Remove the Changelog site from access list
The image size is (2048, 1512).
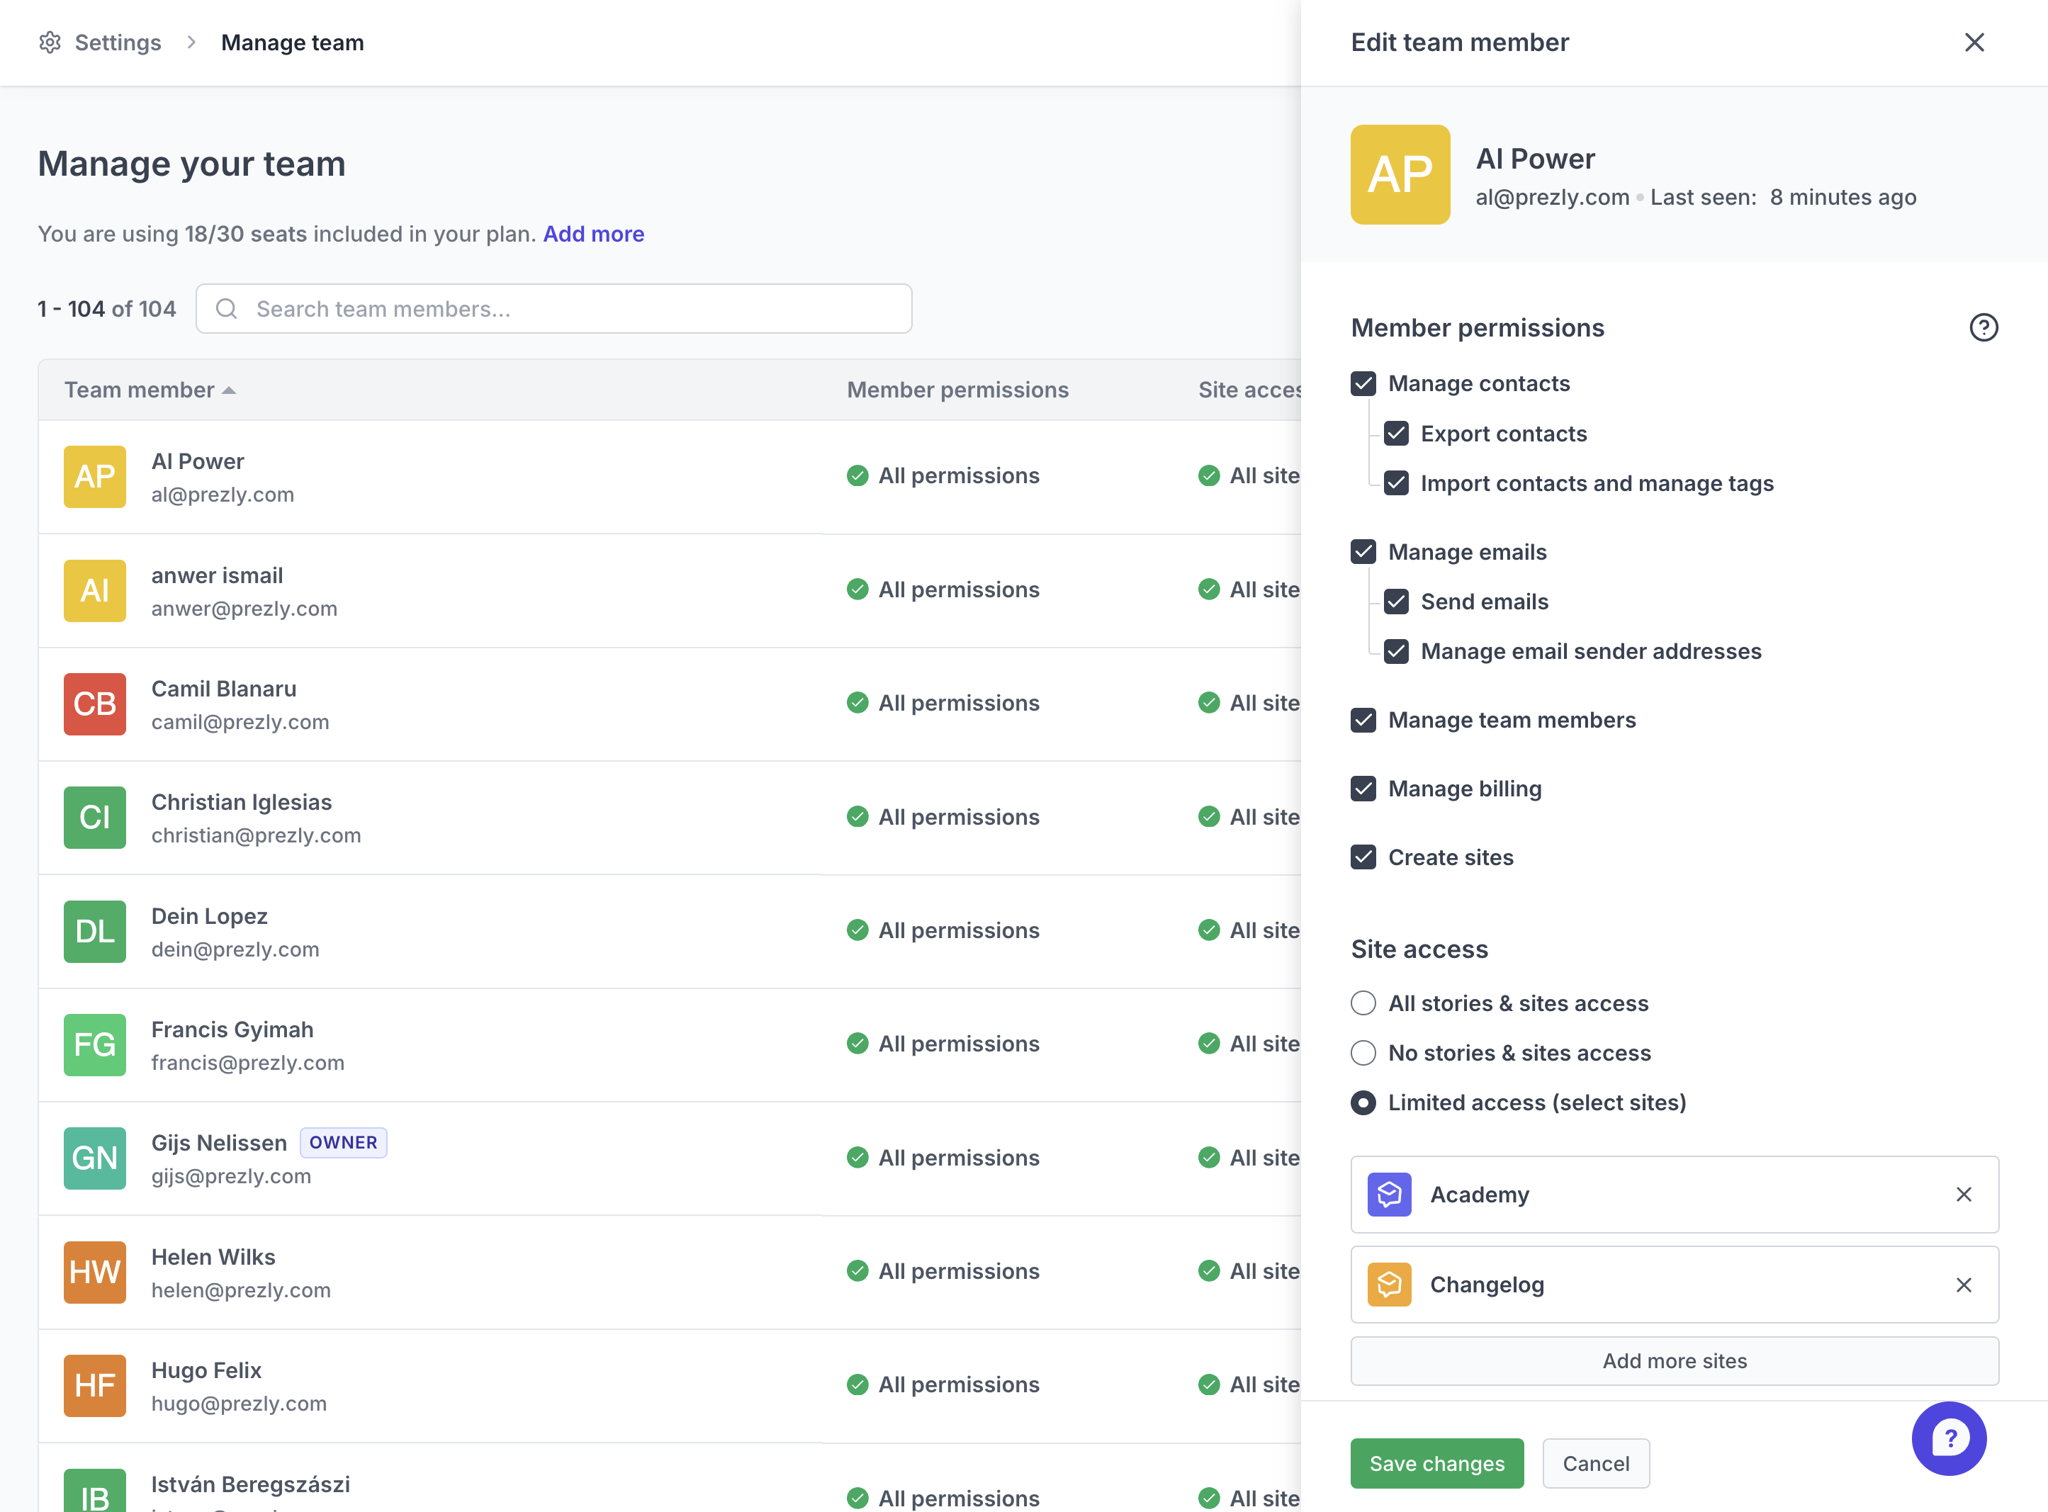[x=1963, y=1285]
